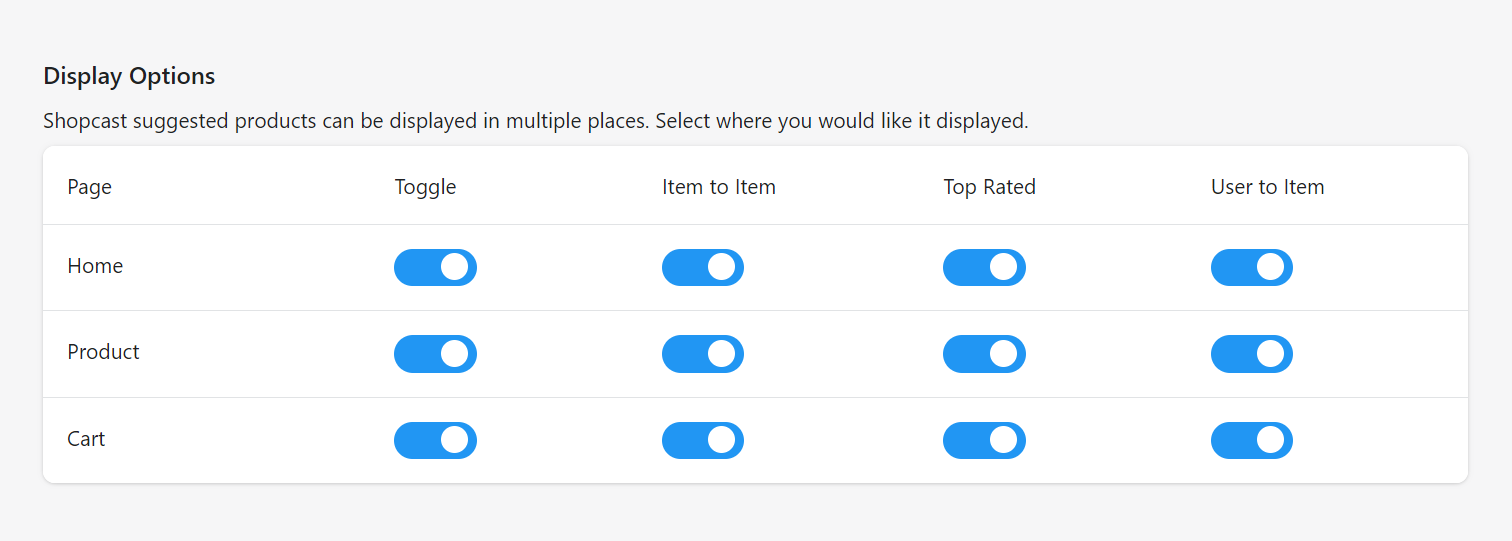Disable User to Item for Cart
The height and width of the screenshot is (541, 1512).
click(x=1251, y=440)
